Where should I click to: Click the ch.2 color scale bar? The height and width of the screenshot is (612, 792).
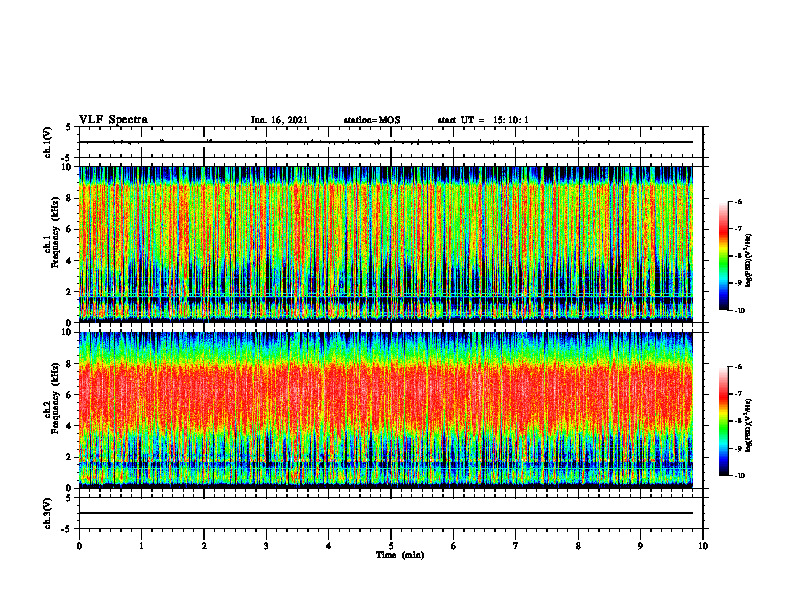point(723,421)
